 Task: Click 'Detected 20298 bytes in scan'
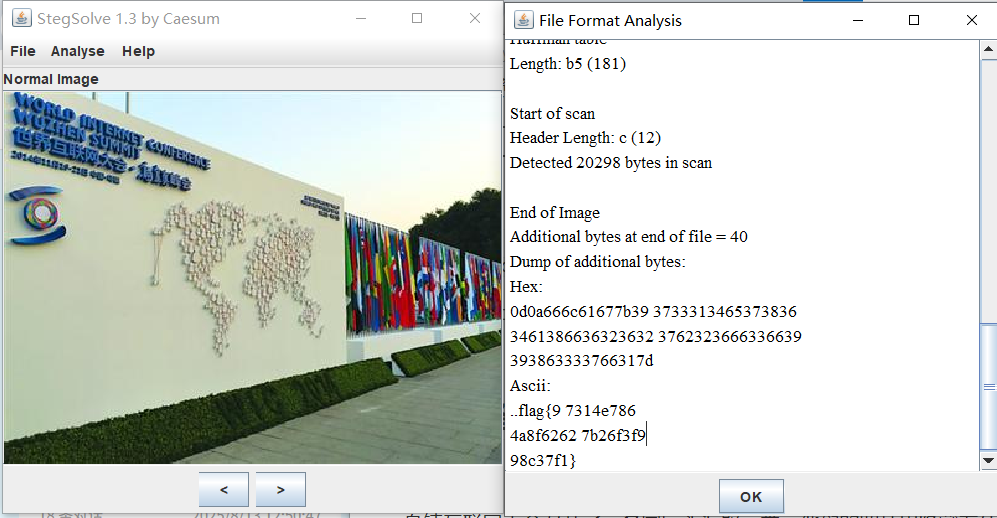tap(611, 163)
